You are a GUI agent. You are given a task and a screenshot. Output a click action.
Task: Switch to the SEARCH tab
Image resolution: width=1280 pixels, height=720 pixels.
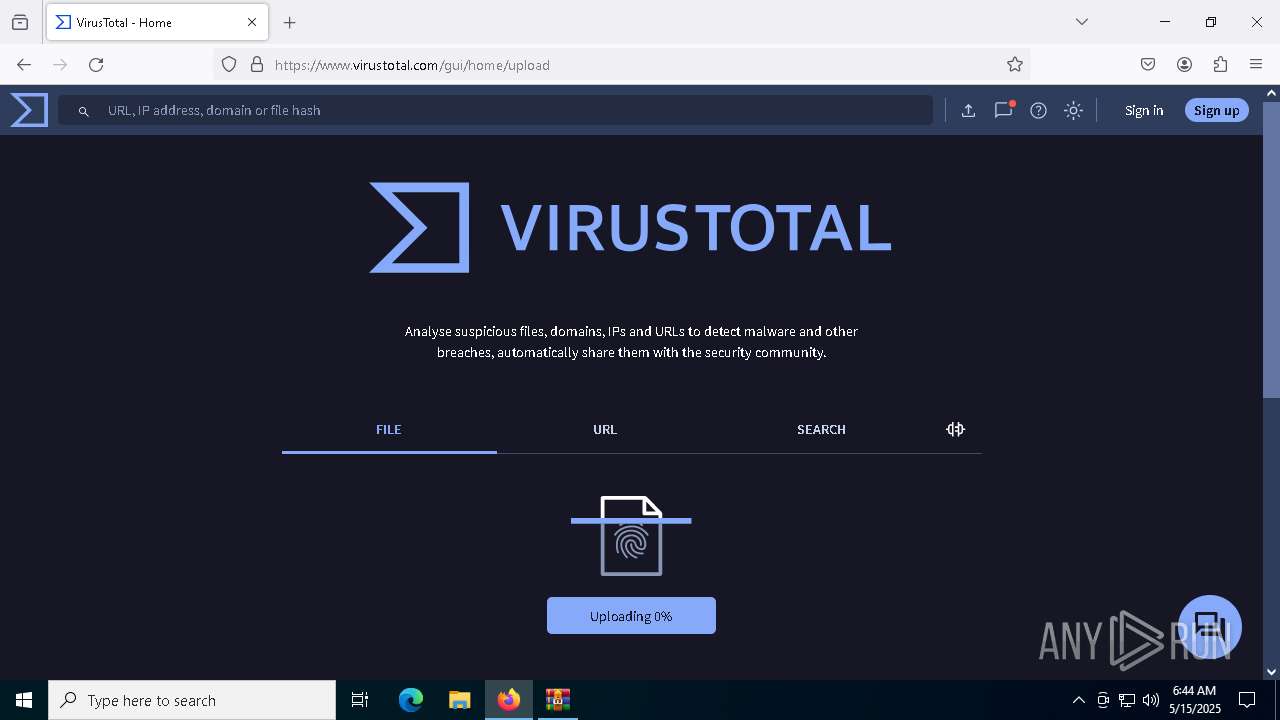click(821, 430)
